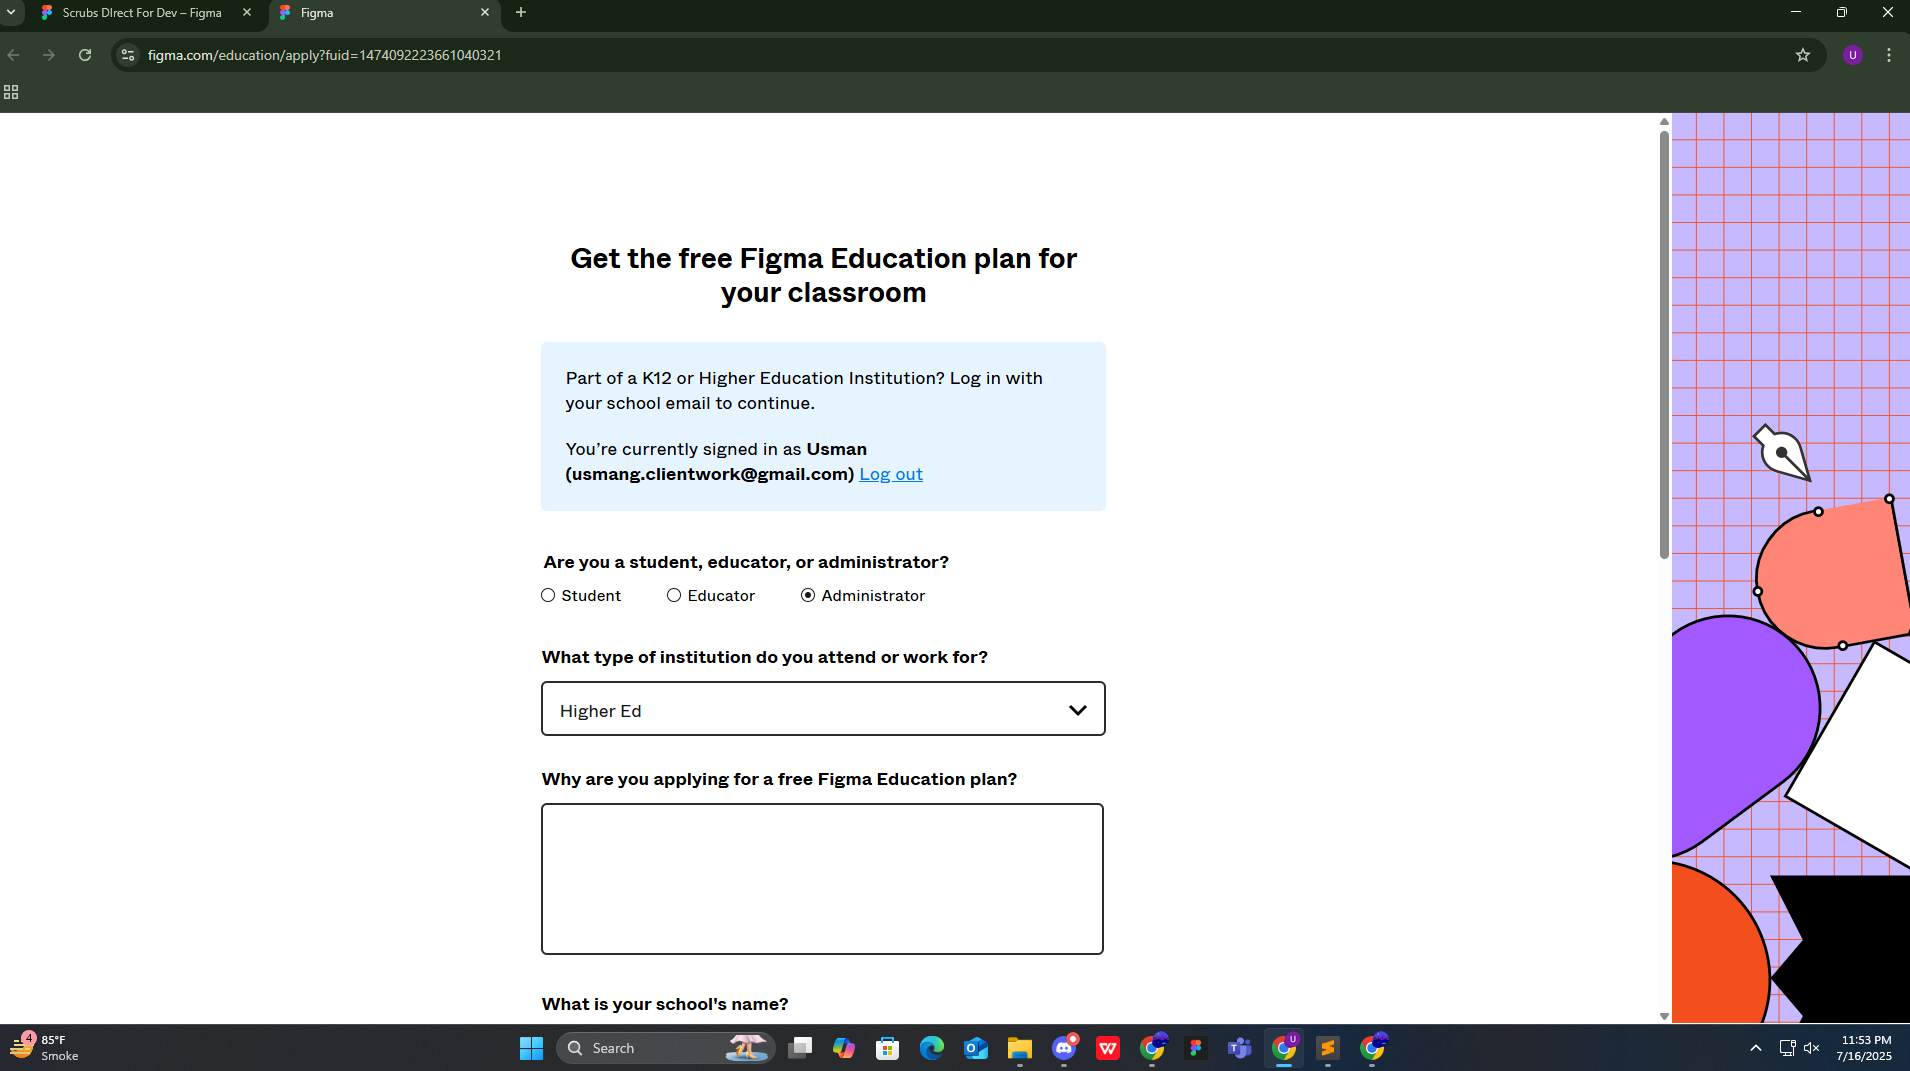Viewport: 1910px width, 1071px height.
Task: Close the Figma education tab
Action: [485, 13]
